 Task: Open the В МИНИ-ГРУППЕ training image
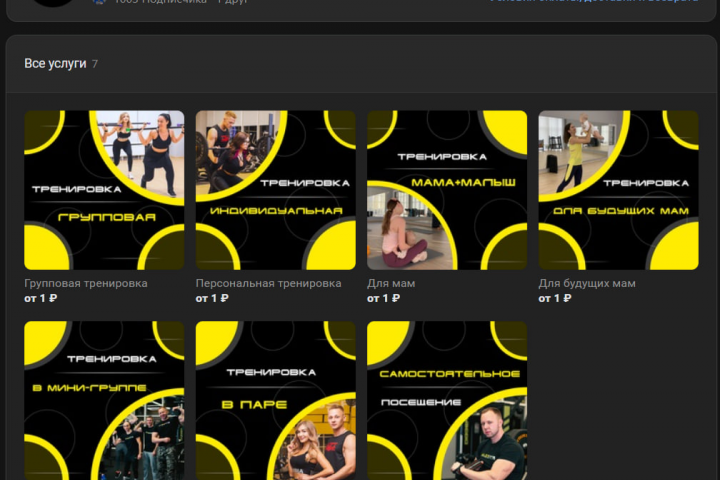tap(104, 401)
